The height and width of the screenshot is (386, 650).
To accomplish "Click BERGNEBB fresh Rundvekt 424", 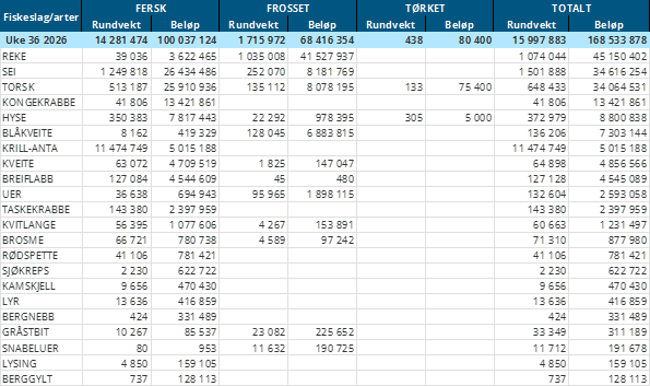I will 138,317.
